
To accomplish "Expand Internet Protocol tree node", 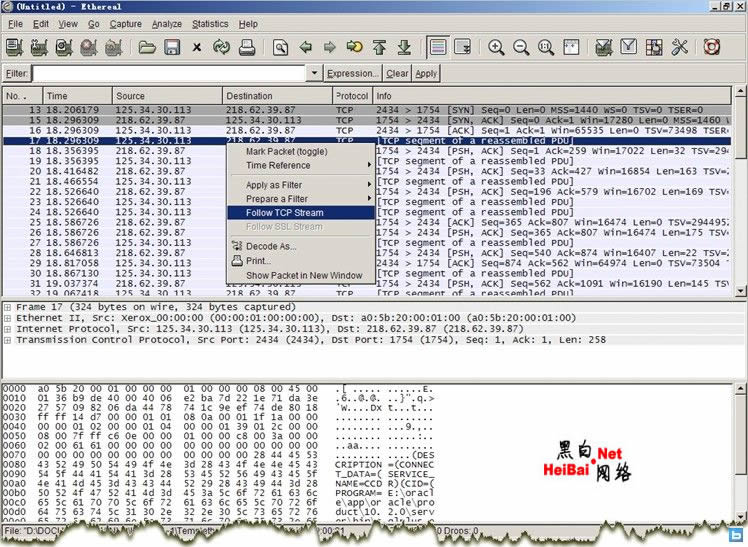I will click(7, 329).
